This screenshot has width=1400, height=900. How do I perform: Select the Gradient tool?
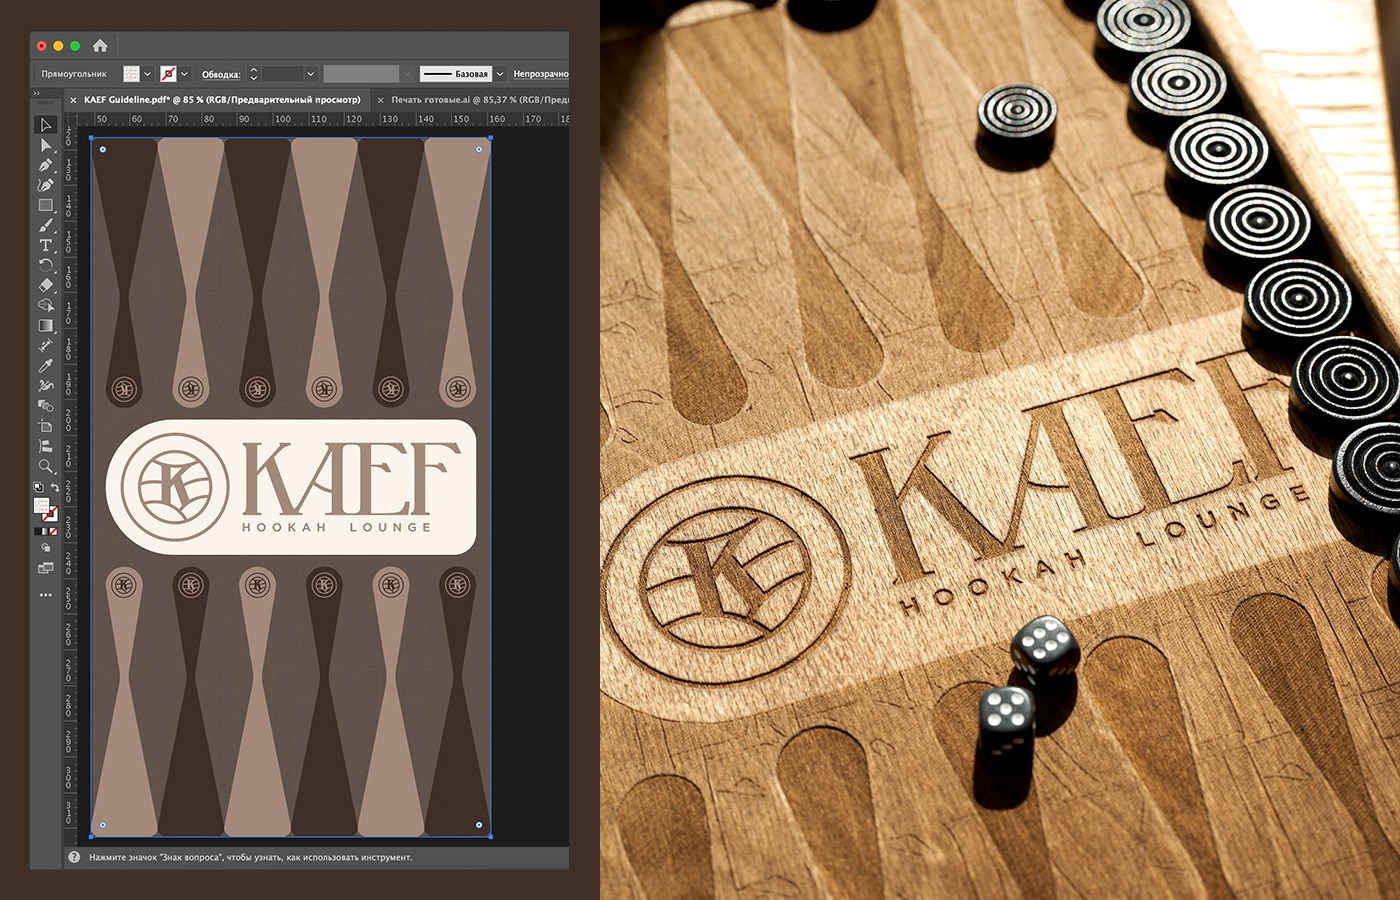45,325
